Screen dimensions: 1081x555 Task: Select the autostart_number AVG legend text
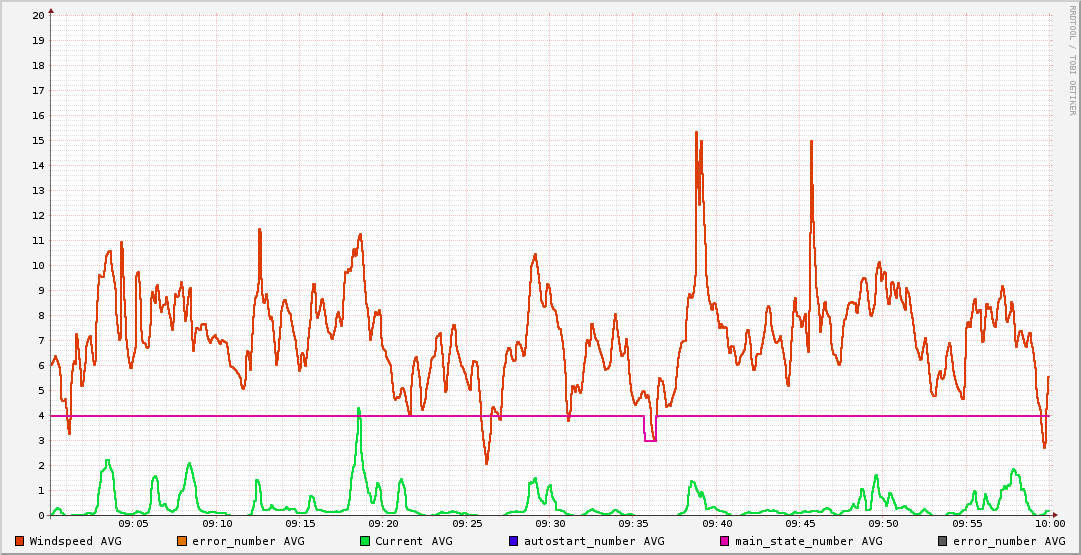click(594, 541)
